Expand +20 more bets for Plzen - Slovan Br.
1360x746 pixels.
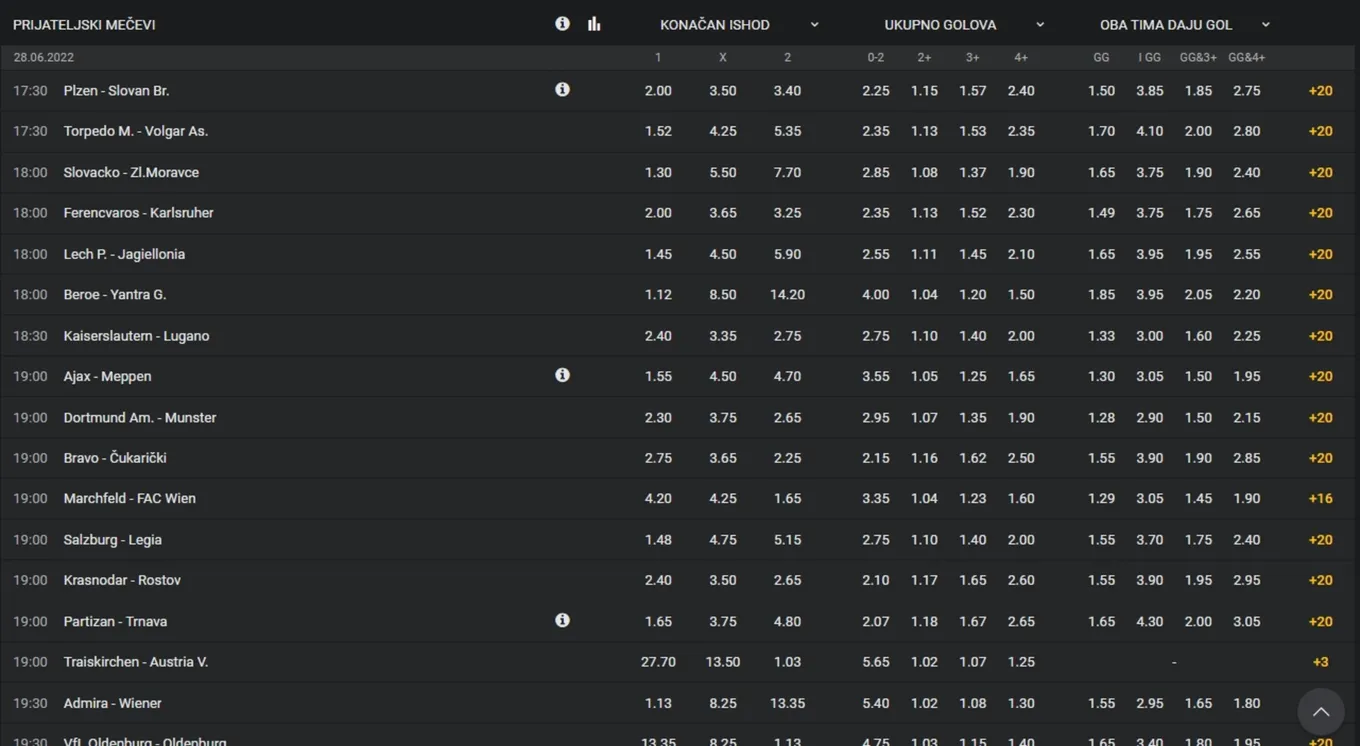pos(1320,91)
